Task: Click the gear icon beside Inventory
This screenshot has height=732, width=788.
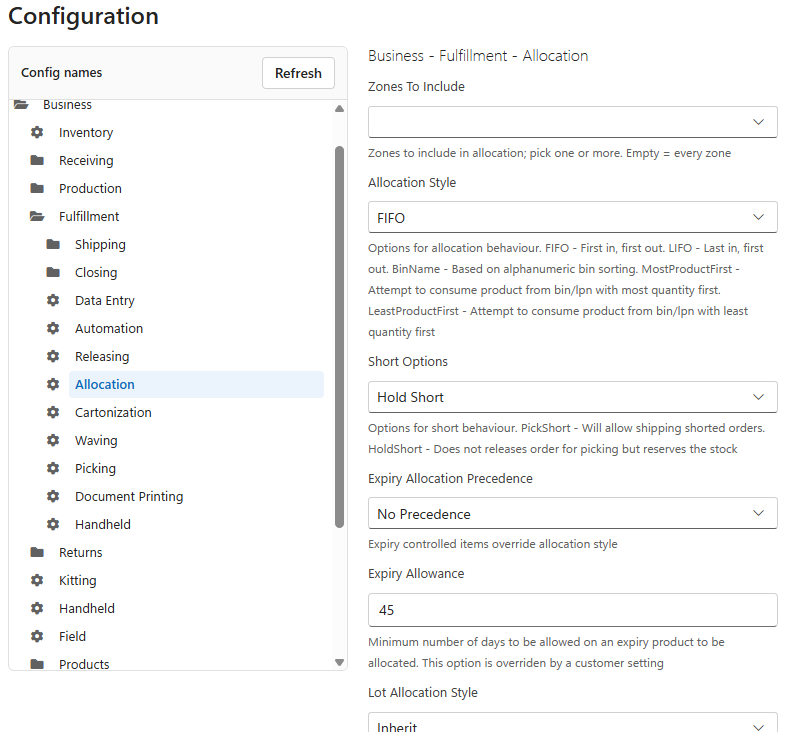Action: (x=37, y=132)
